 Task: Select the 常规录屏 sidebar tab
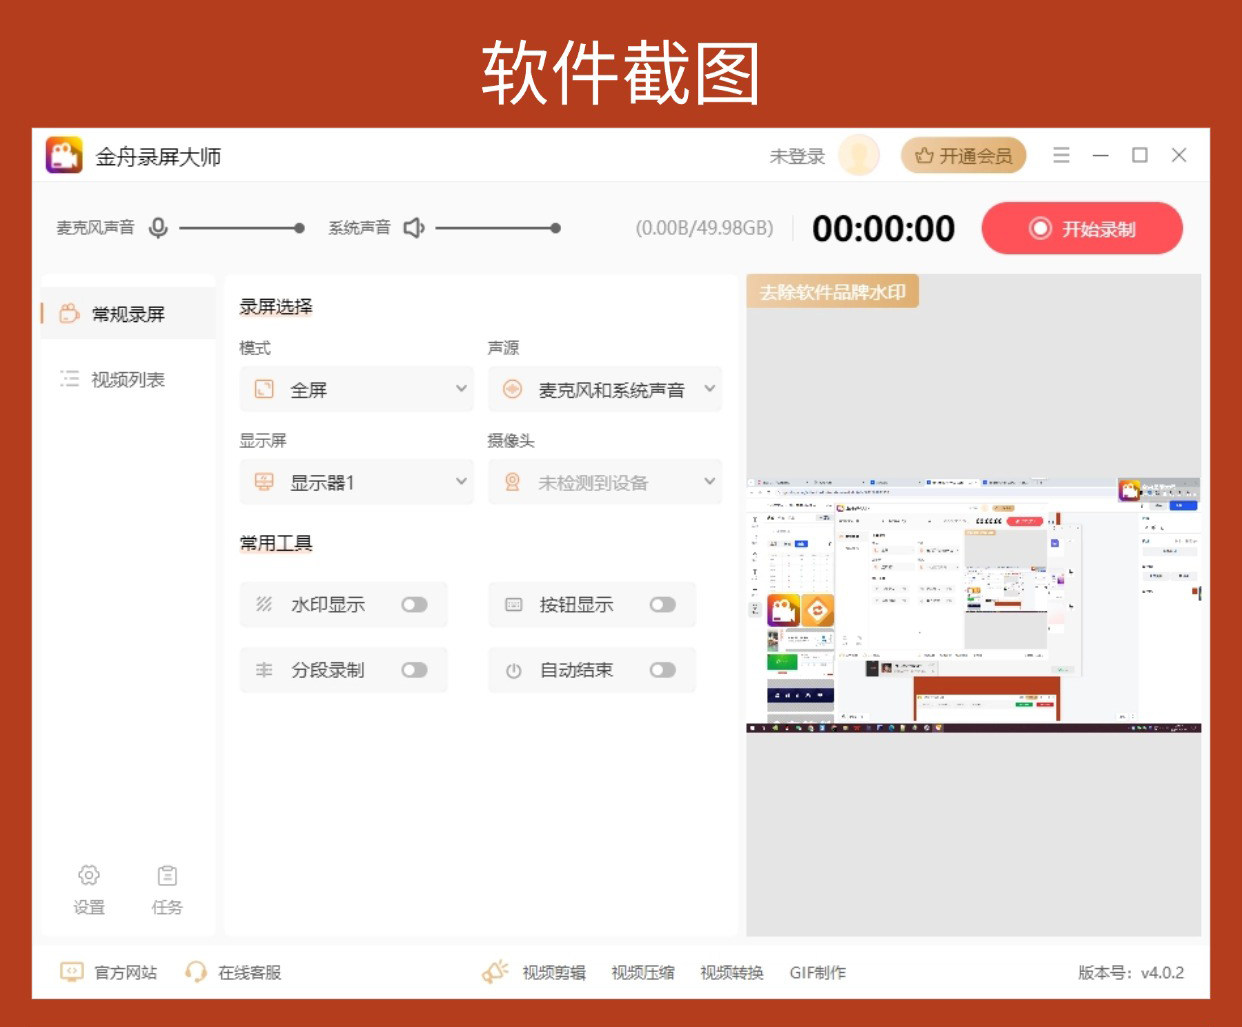point(128,313)
